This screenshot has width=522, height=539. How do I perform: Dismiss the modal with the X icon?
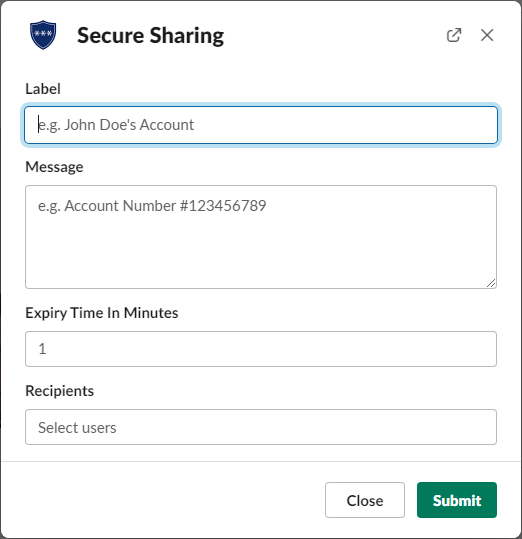(x=487, y=35)
